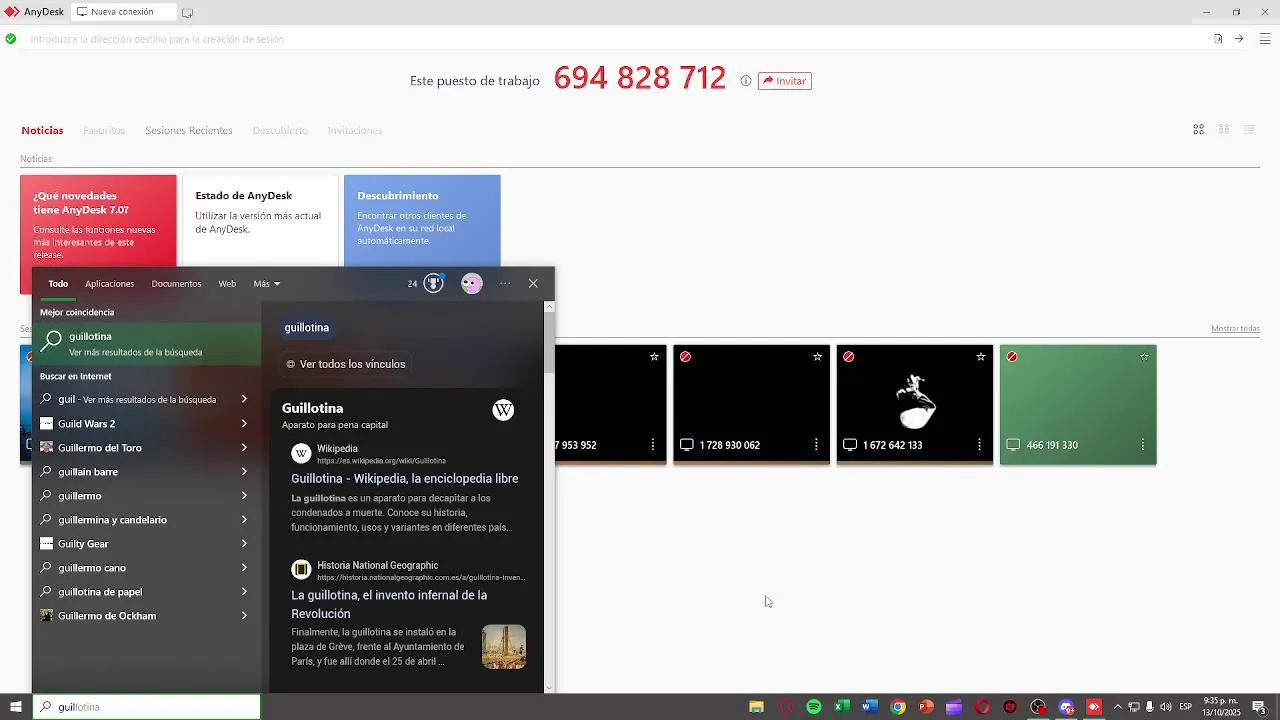Click the Mostrar todas link

click(x=1235, y=329)
